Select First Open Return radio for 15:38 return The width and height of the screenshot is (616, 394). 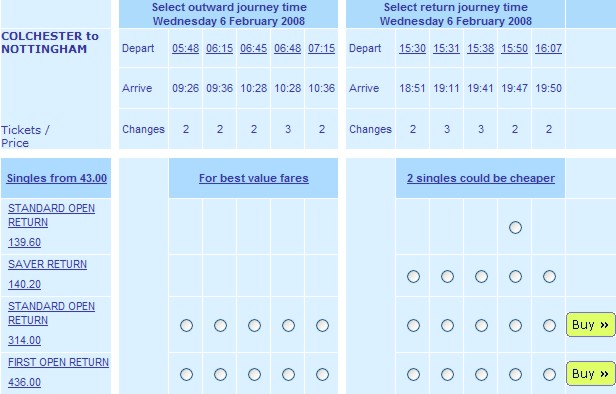(x=481, y=374)
